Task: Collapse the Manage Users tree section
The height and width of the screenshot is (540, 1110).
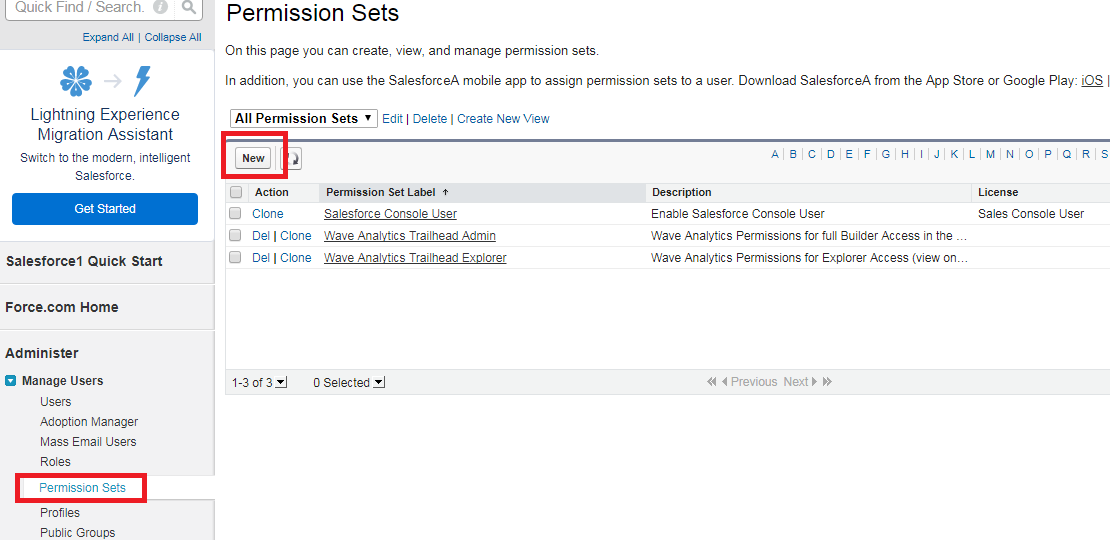Action: tap(10, 381)
